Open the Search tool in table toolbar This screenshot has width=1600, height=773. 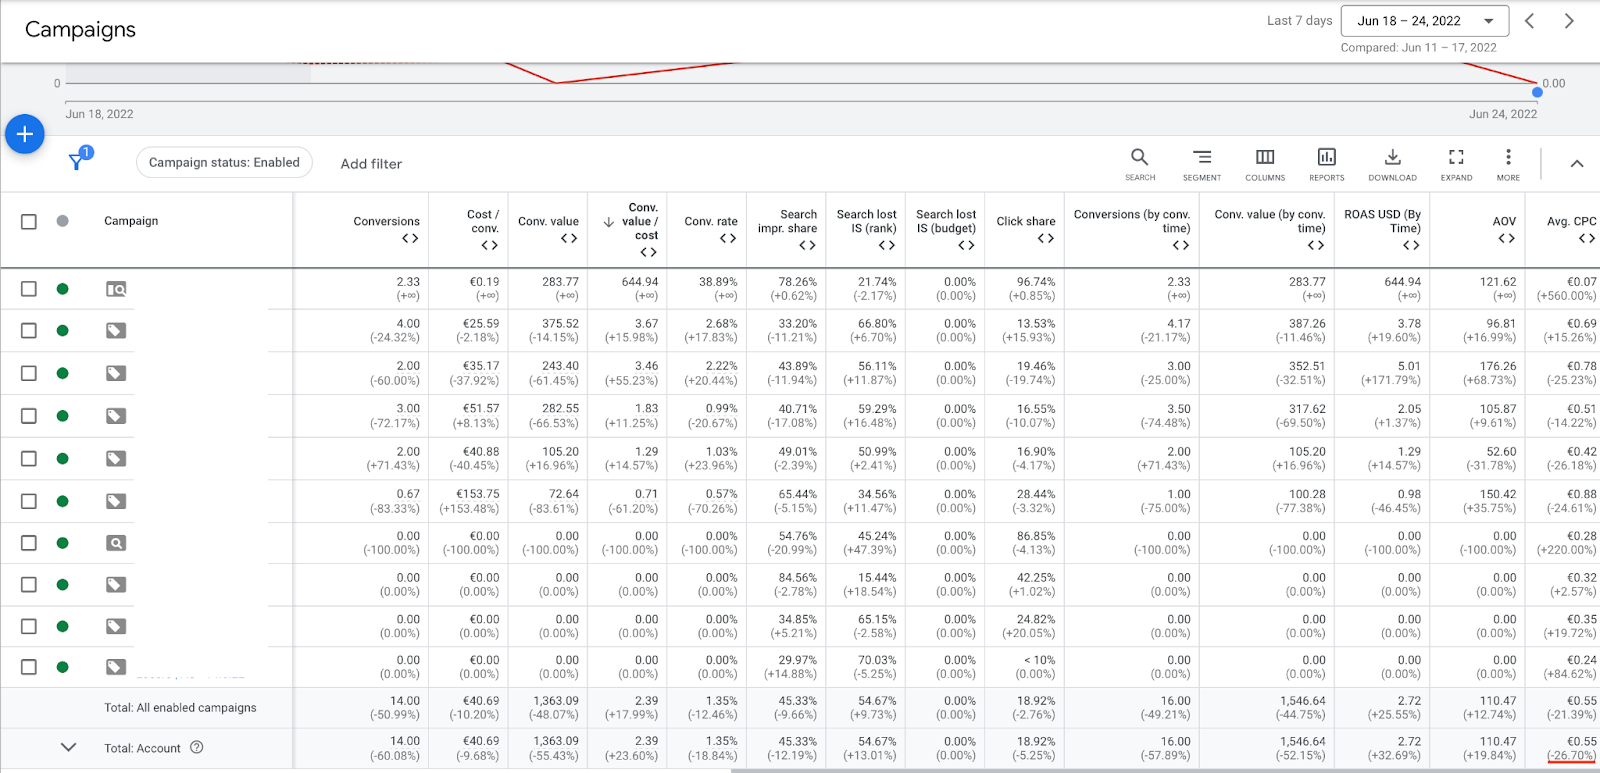pos(1140,164)
